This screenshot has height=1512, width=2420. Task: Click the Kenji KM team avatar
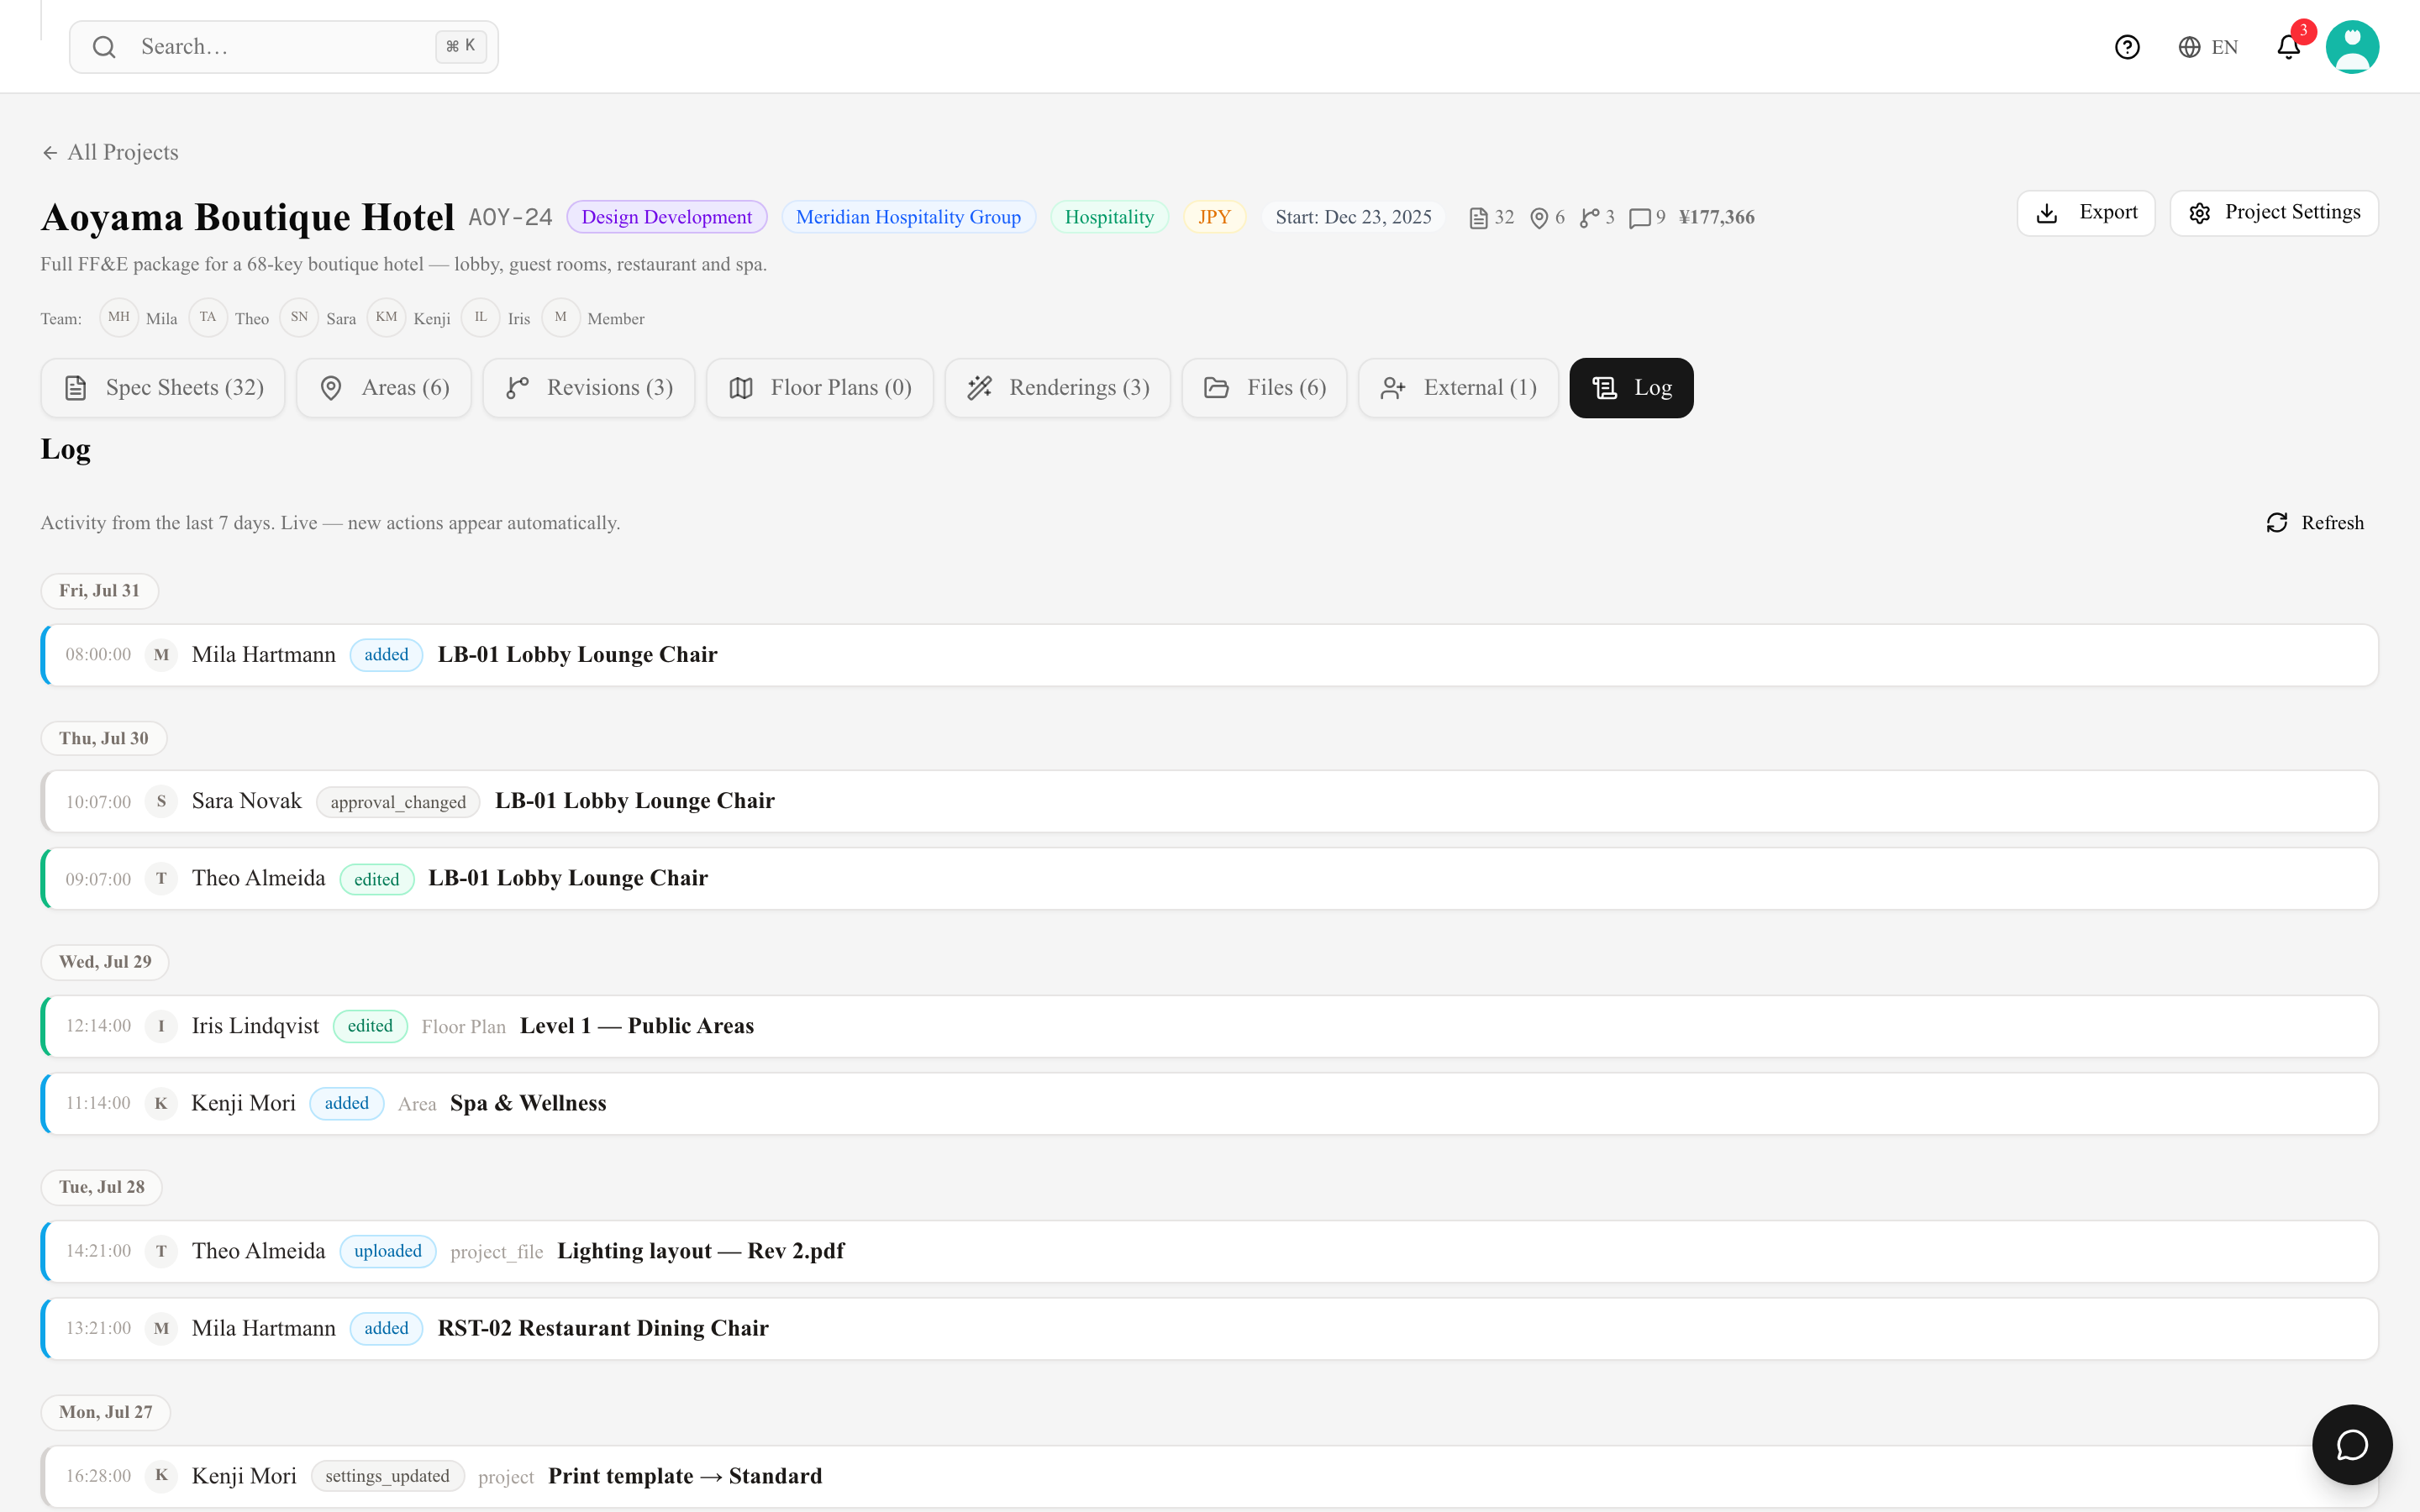(x=386, y=317)
